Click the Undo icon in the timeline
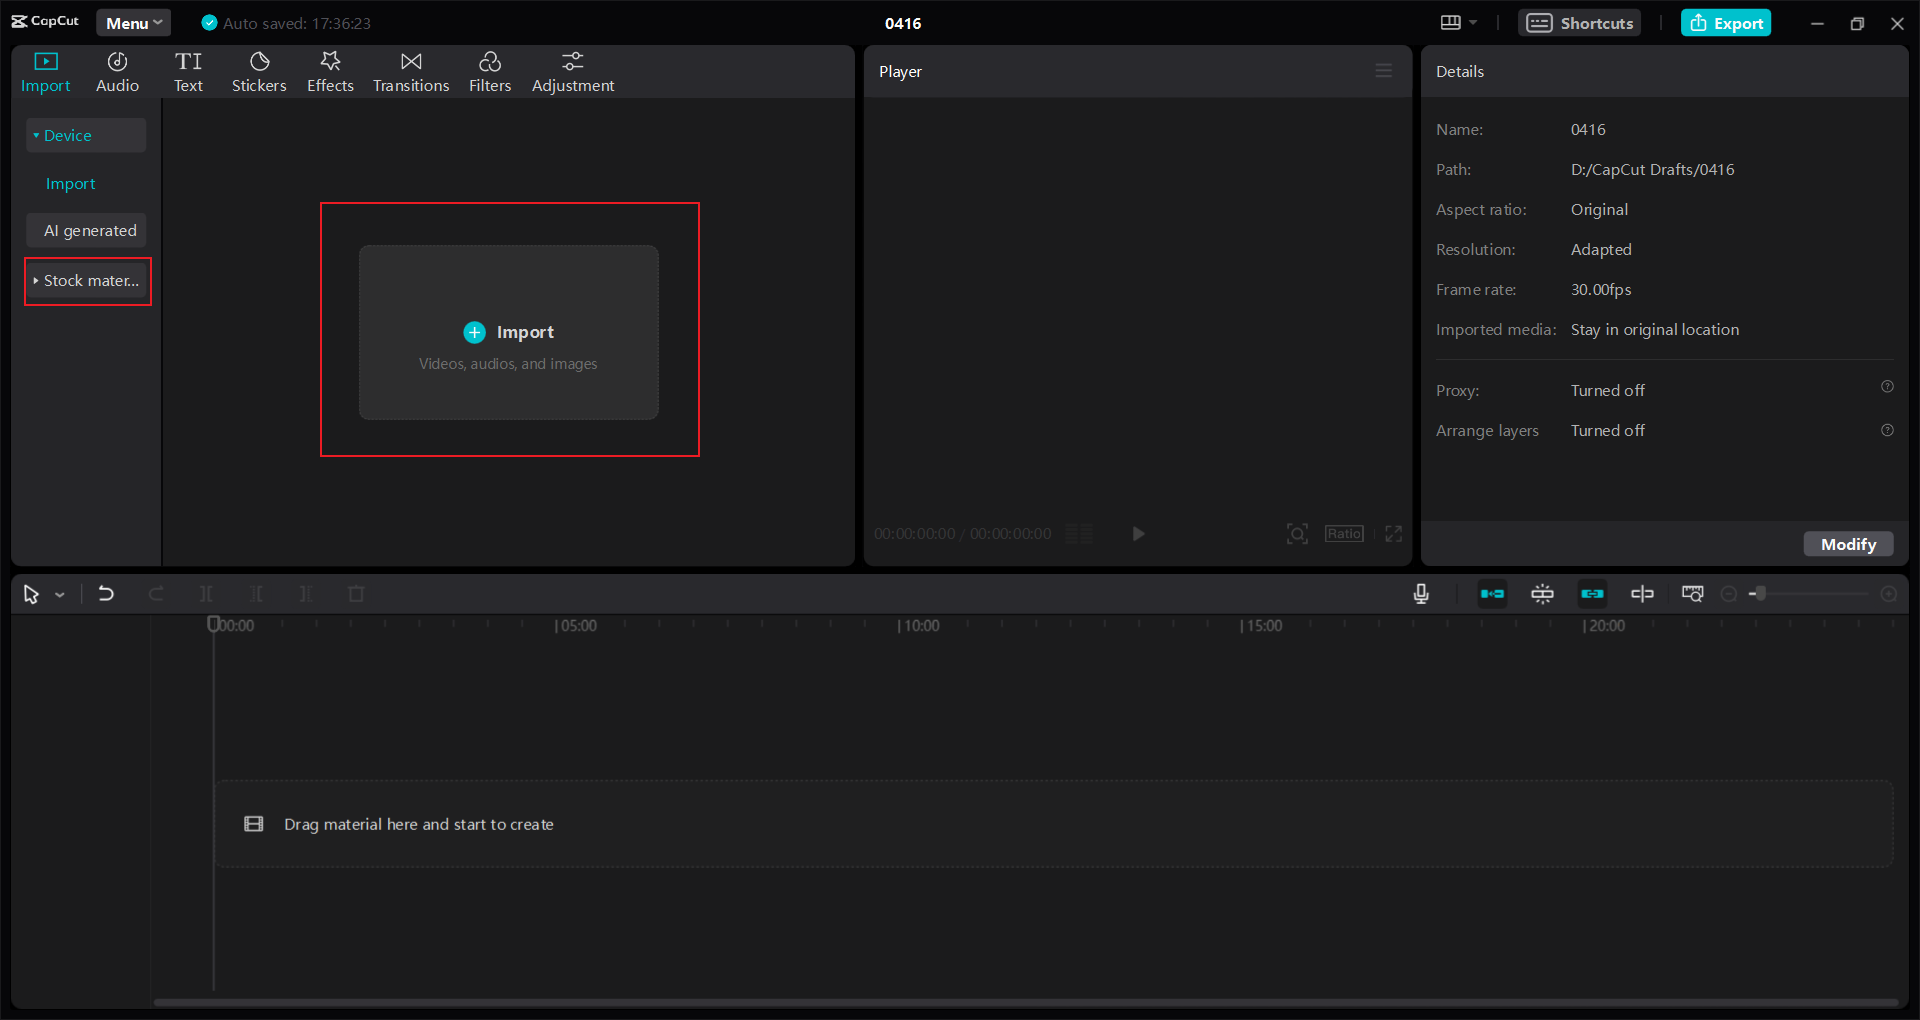 [x=106, y=593]
